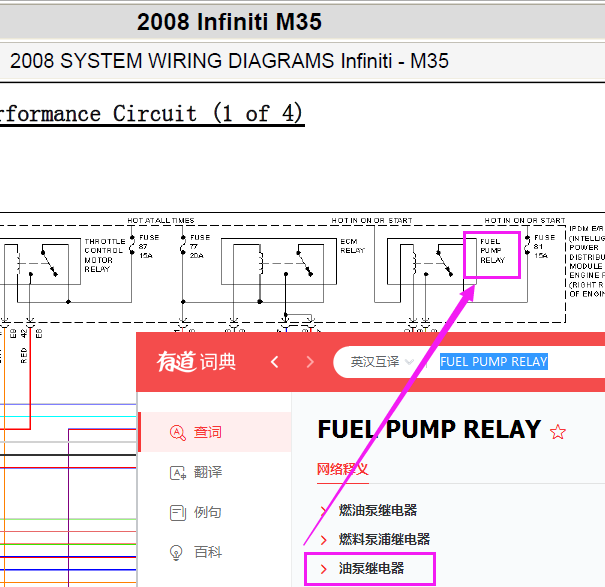Click the FUEL PUMP RELAY headword
605x587 pixels.
pyautogui.click(x=429, y=429)
